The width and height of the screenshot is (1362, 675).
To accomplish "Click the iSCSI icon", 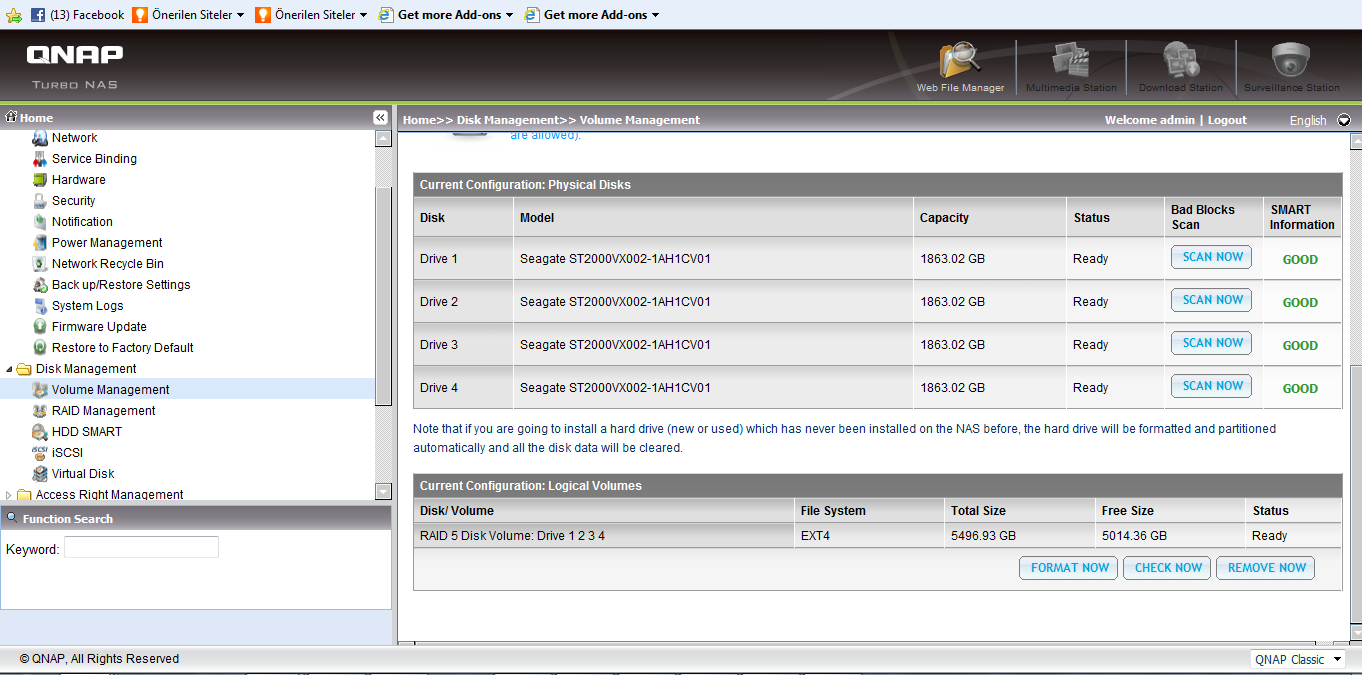I will coord(40,453).
